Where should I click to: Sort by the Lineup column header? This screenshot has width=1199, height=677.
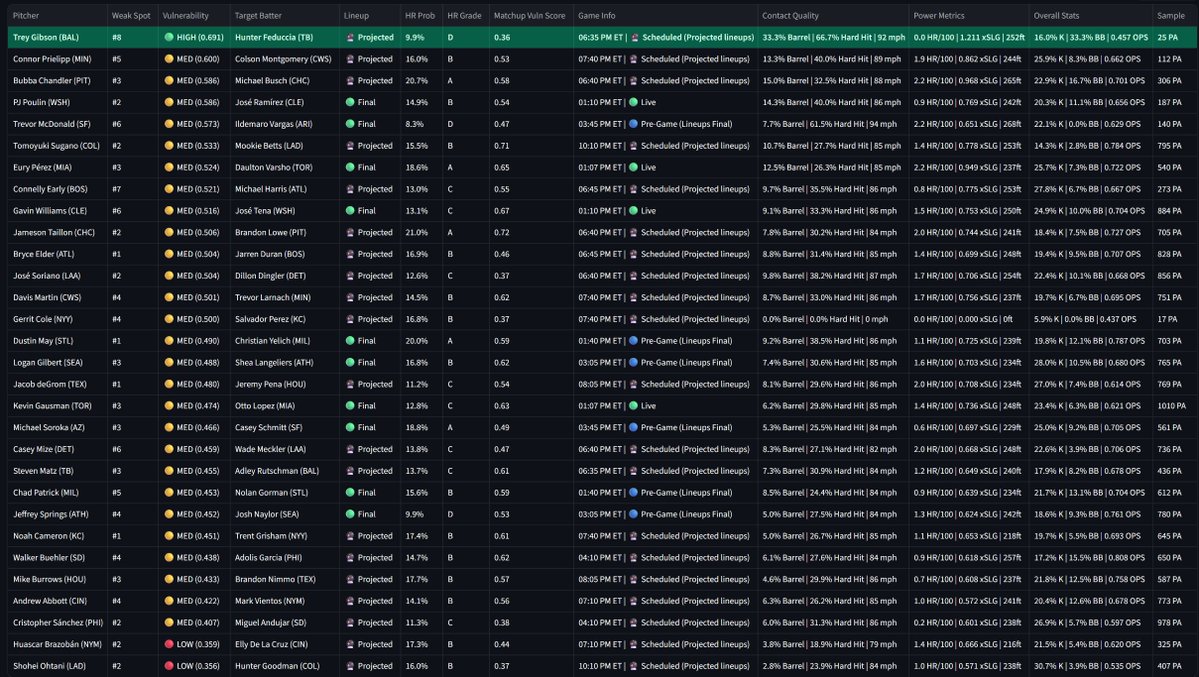click(x=356, y=15)
